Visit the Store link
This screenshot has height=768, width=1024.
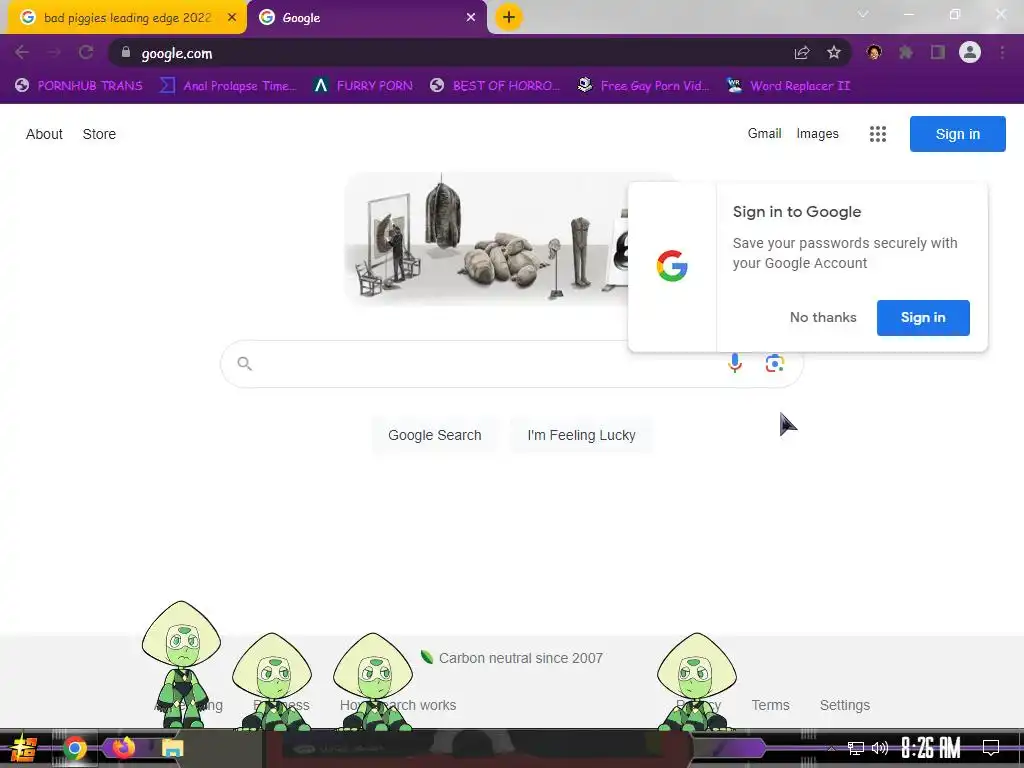click(x=99, y=134)
